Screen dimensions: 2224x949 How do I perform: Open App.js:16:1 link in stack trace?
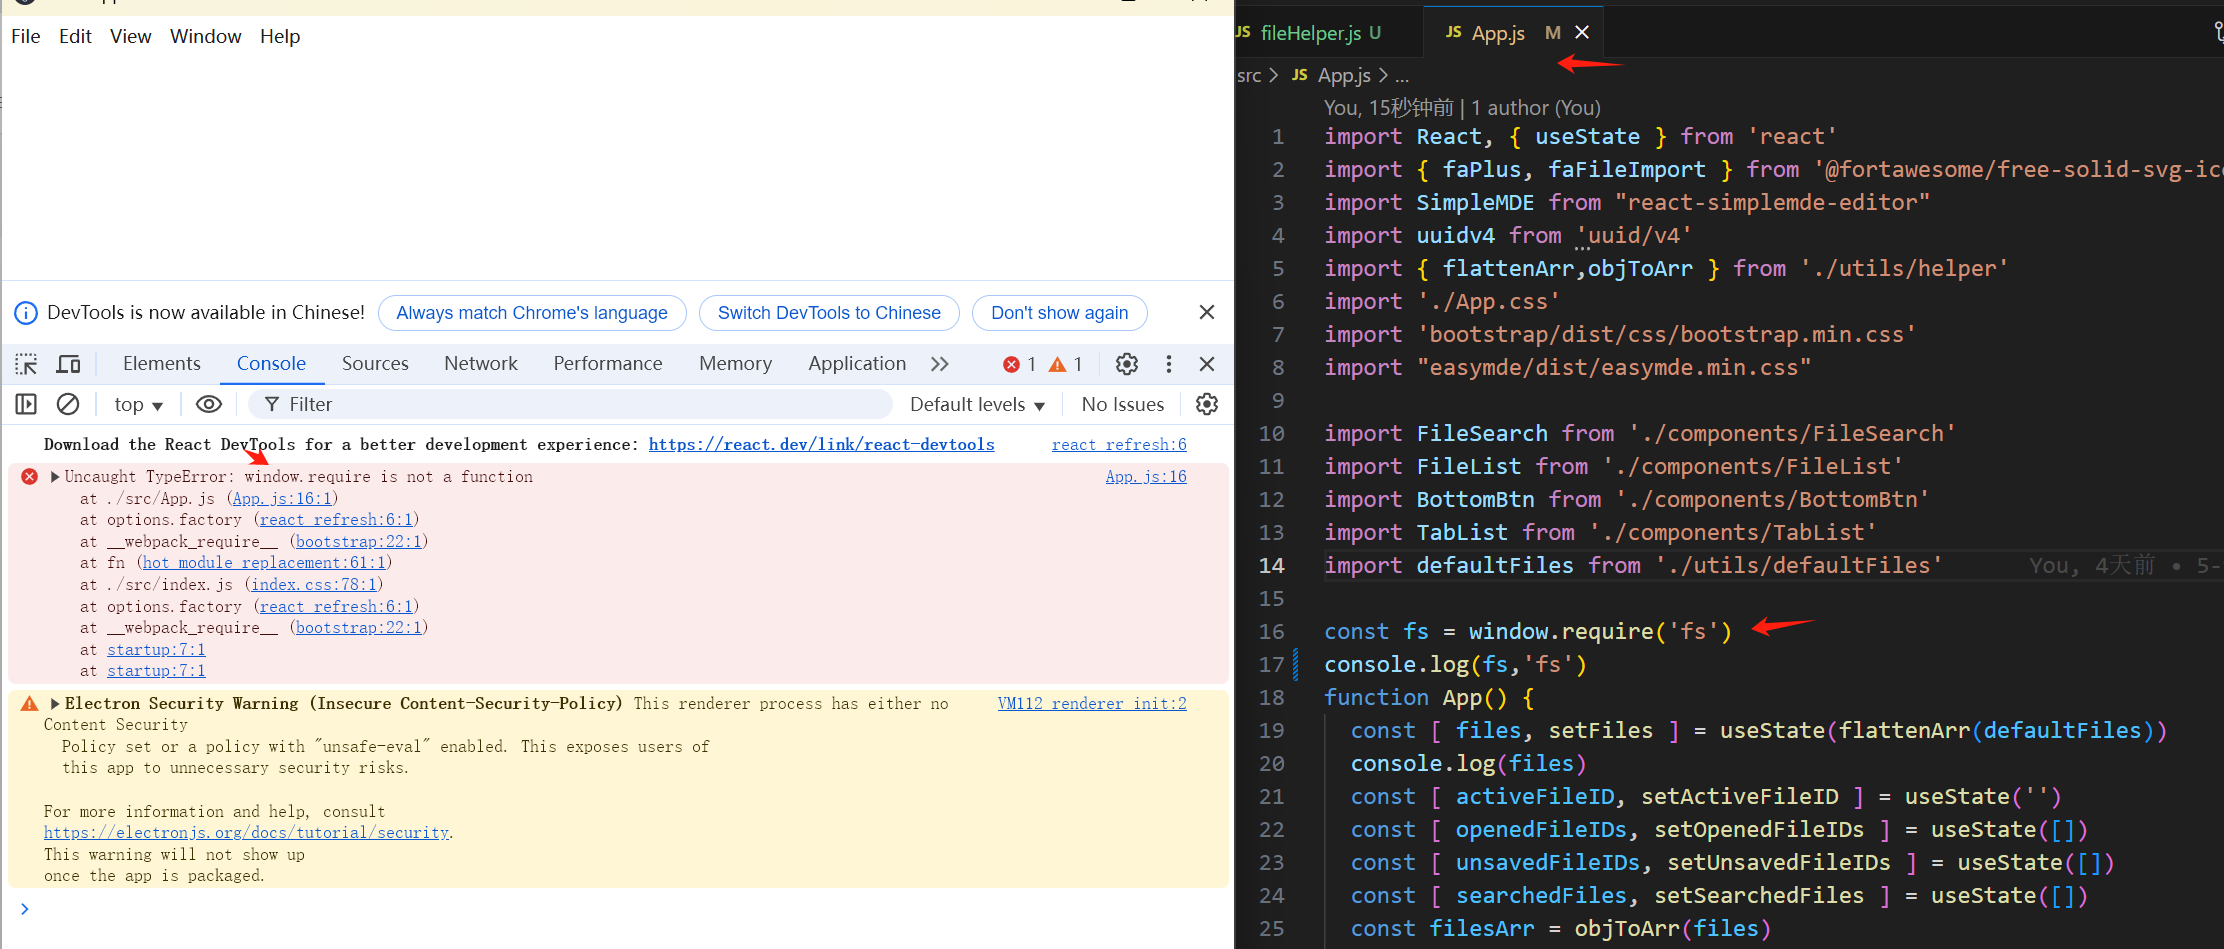tap(283, 498)
